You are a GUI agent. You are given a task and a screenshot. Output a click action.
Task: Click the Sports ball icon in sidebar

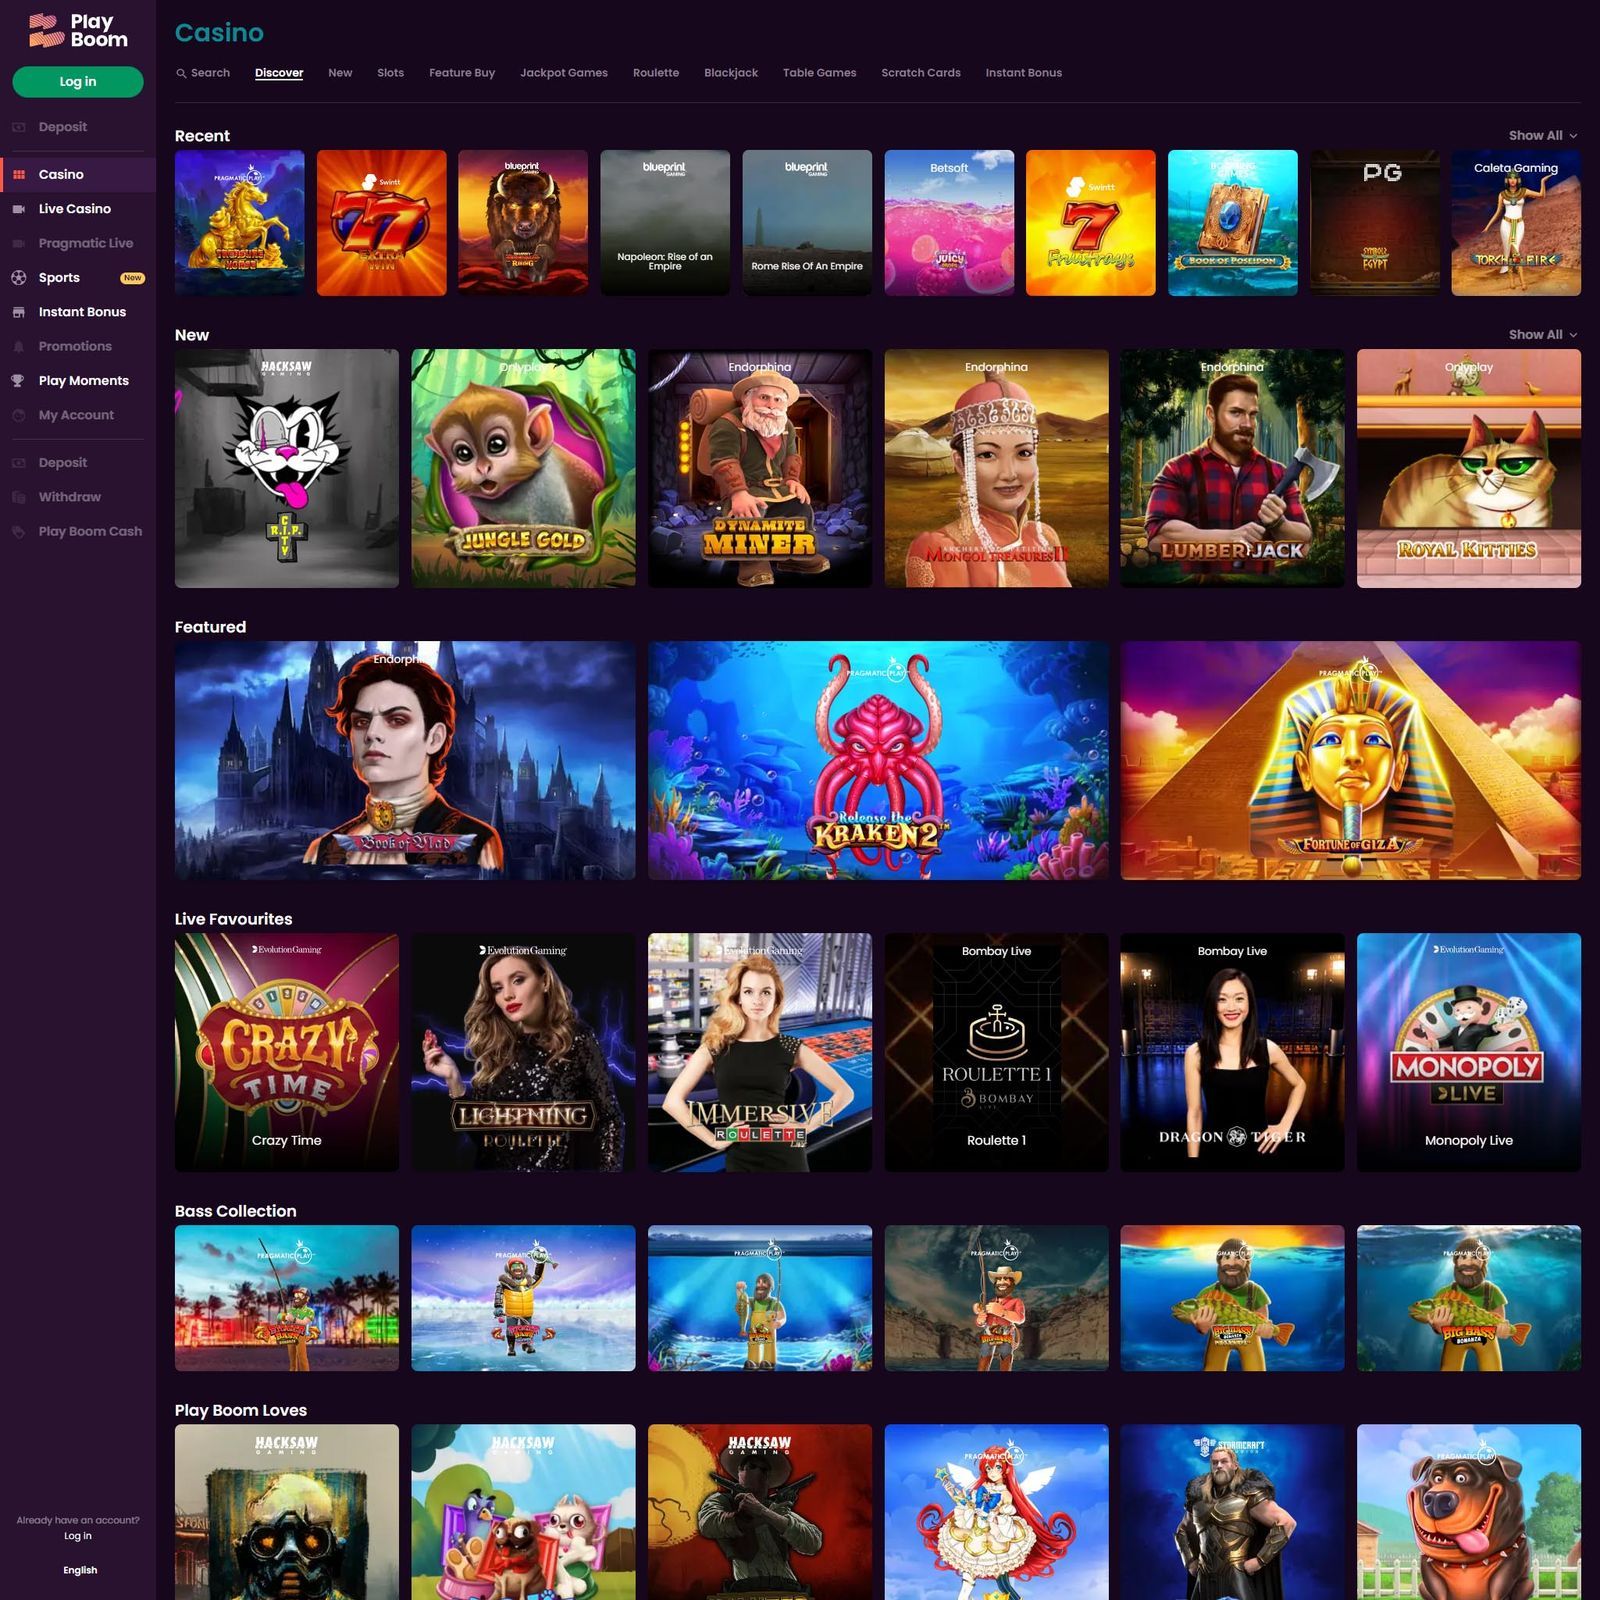click(19, 278)
